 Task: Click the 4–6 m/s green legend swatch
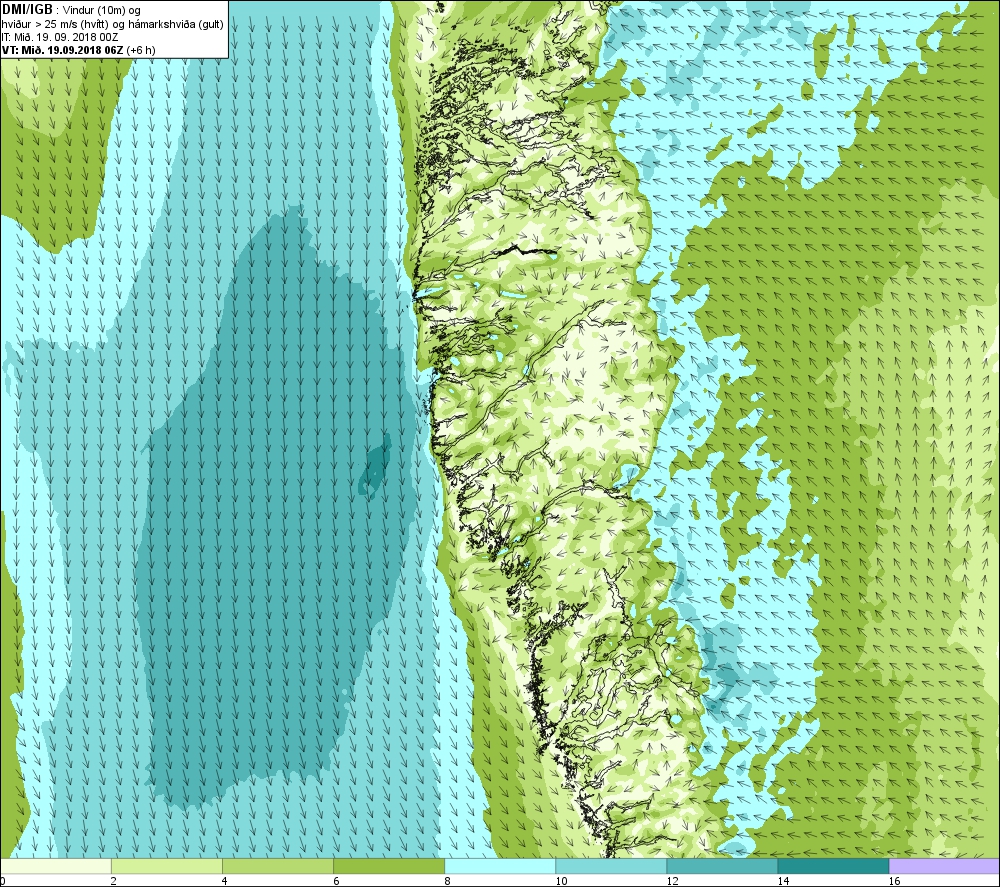277,866
